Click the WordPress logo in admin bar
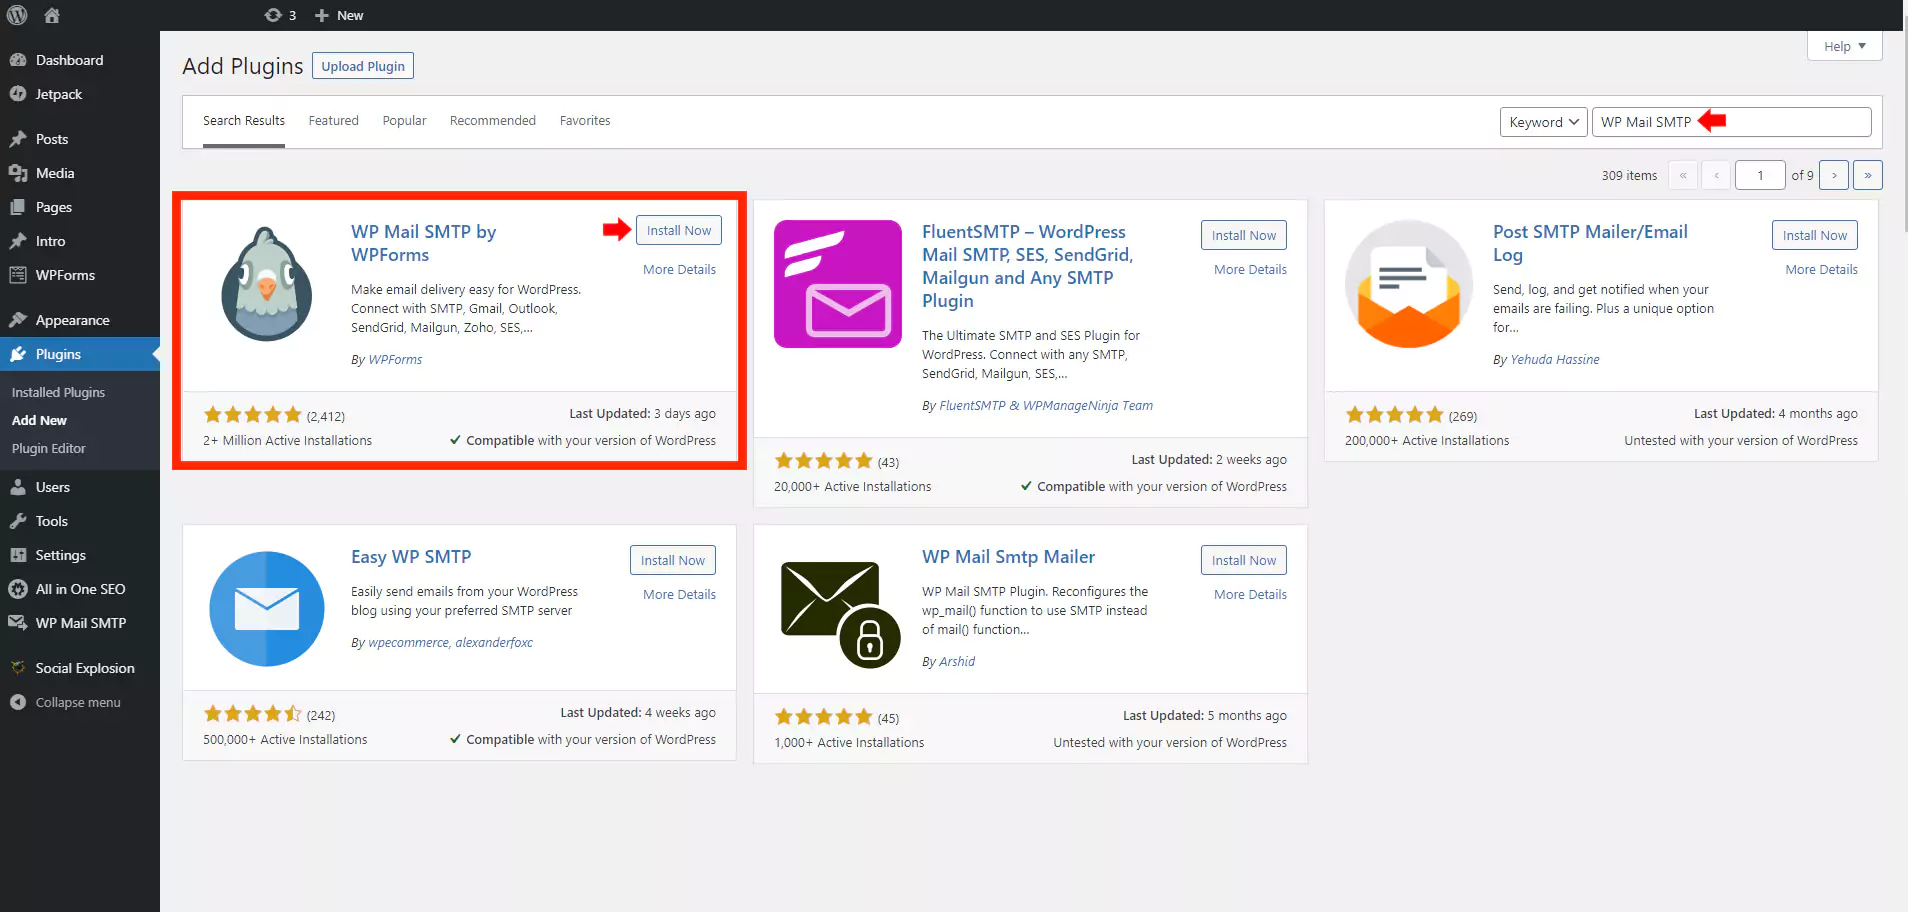1908x912 pixels. 17,15
